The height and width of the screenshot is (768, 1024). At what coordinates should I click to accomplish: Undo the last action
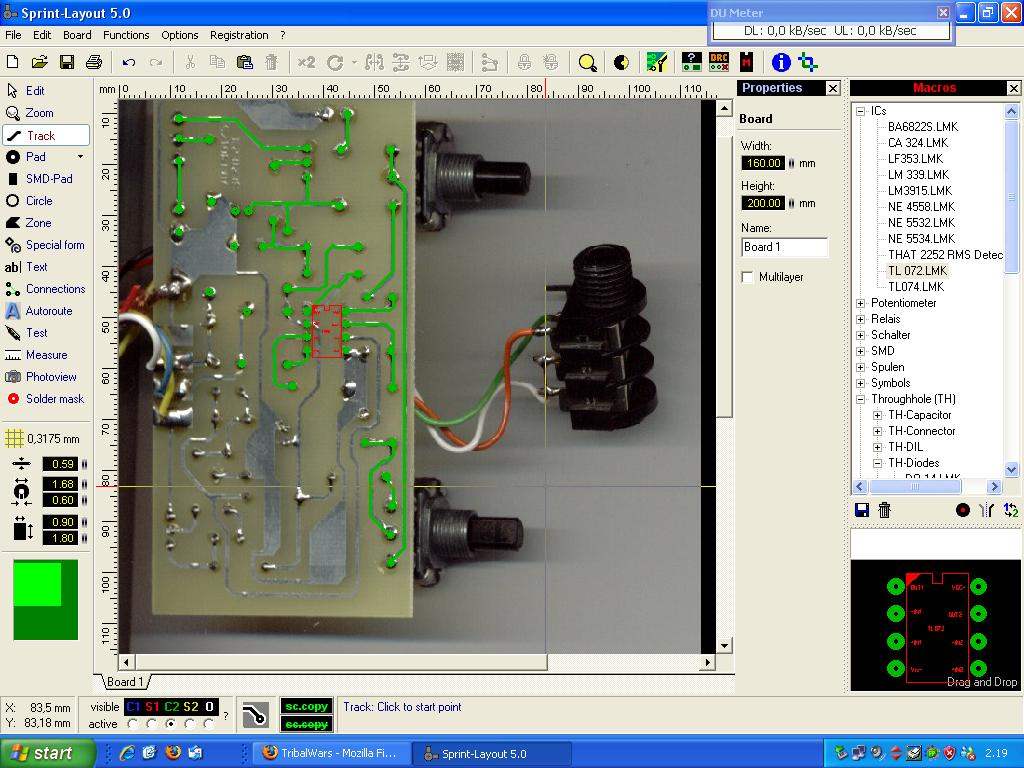point(129,63)
